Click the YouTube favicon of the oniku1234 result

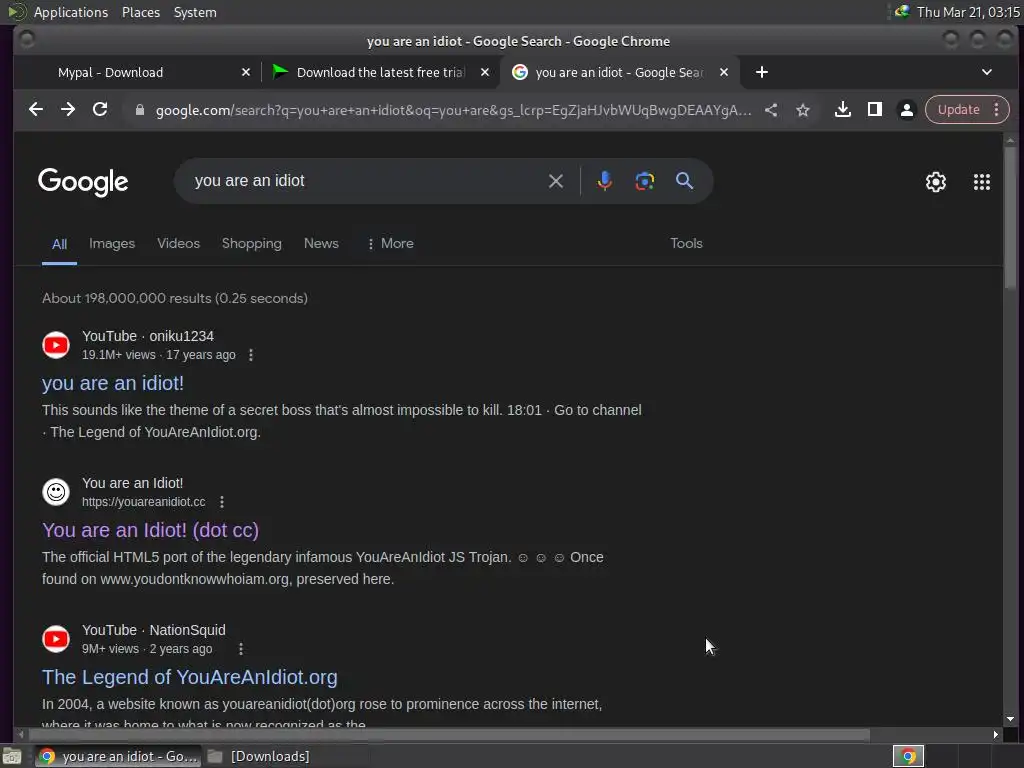point(56,345)
